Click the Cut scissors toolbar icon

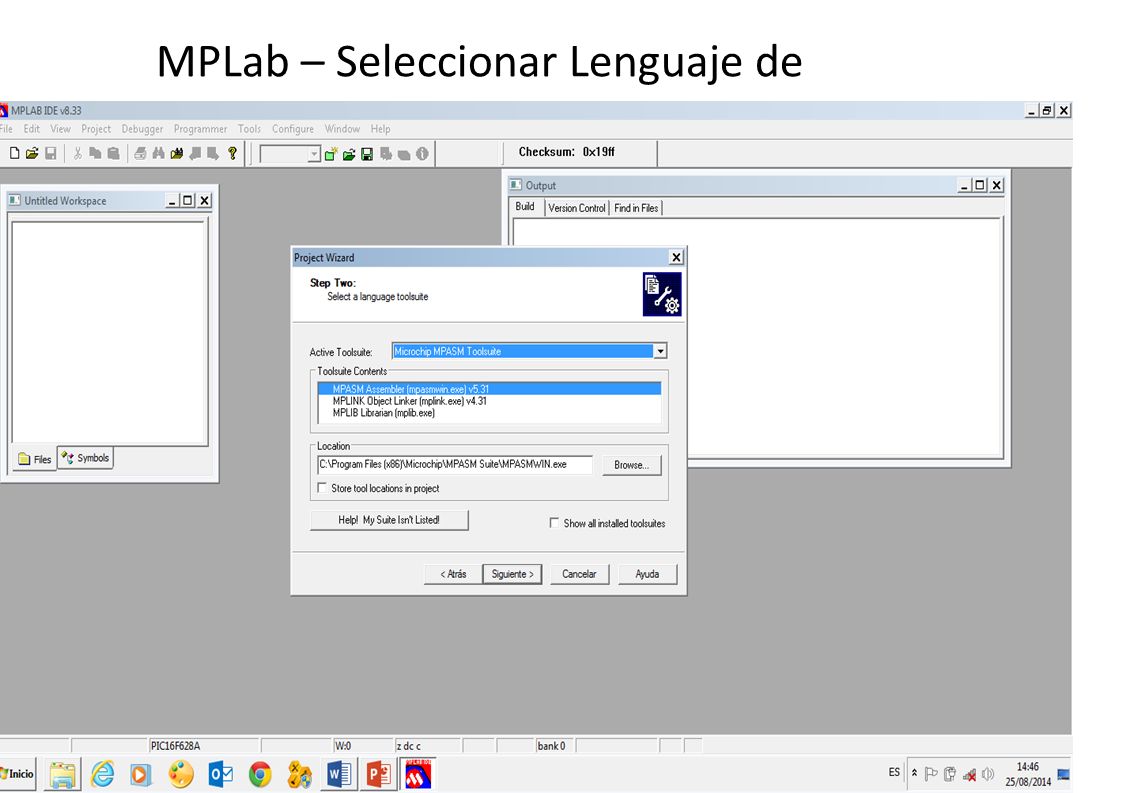(x=77, y=153)
